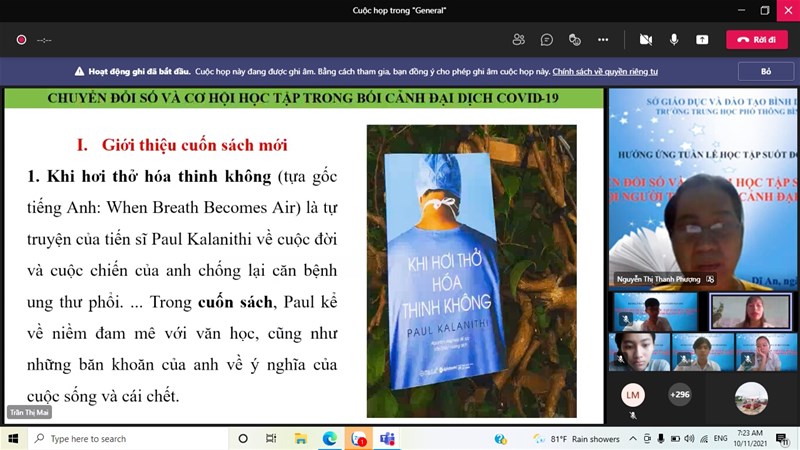Open the reactions and raise hand icon
The image size is (800, 450).
click(x=574, y=40)
